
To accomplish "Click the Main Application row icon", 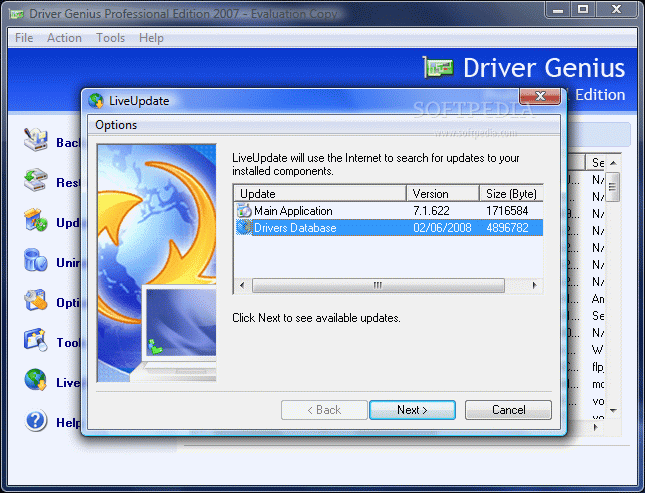I will click(x=244, y=211).
